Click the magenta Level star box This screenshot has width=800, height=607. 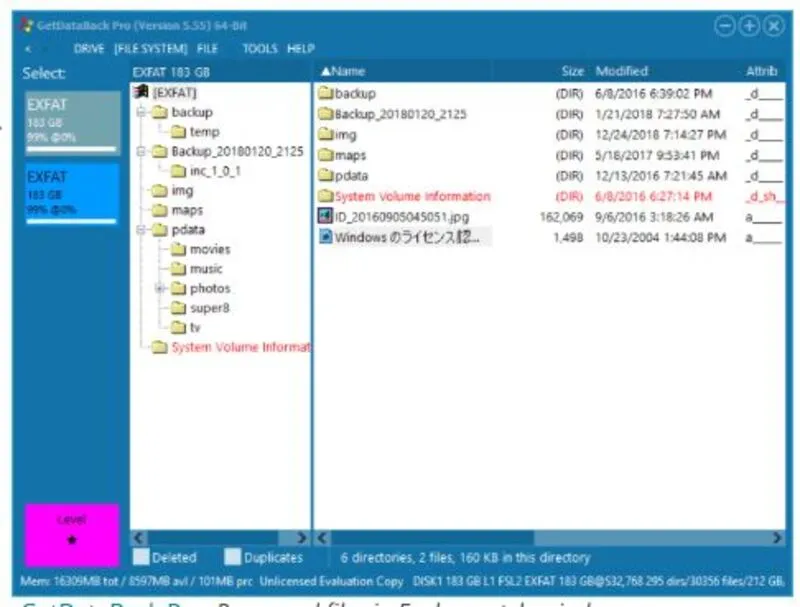click(71, 533)
